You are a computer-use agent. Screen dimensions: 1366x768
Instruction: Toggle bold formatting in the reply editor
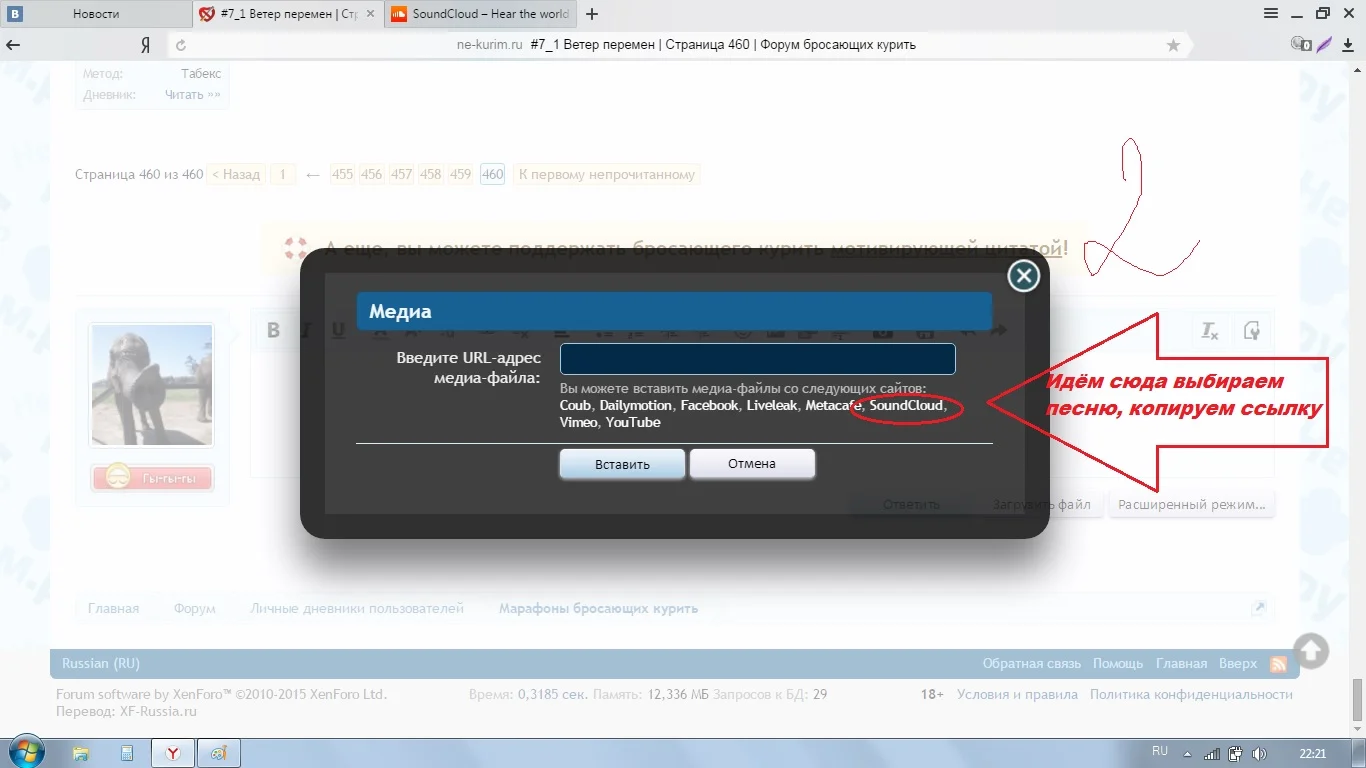tap(274, 331)
